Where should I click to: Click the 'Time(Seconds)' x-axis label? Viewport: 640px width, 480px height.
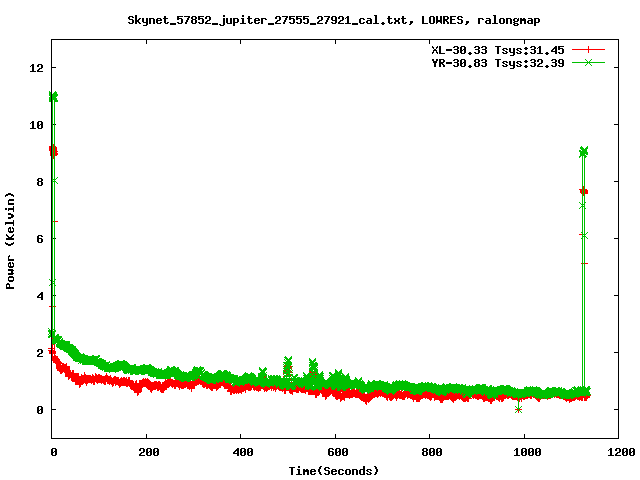333,471
